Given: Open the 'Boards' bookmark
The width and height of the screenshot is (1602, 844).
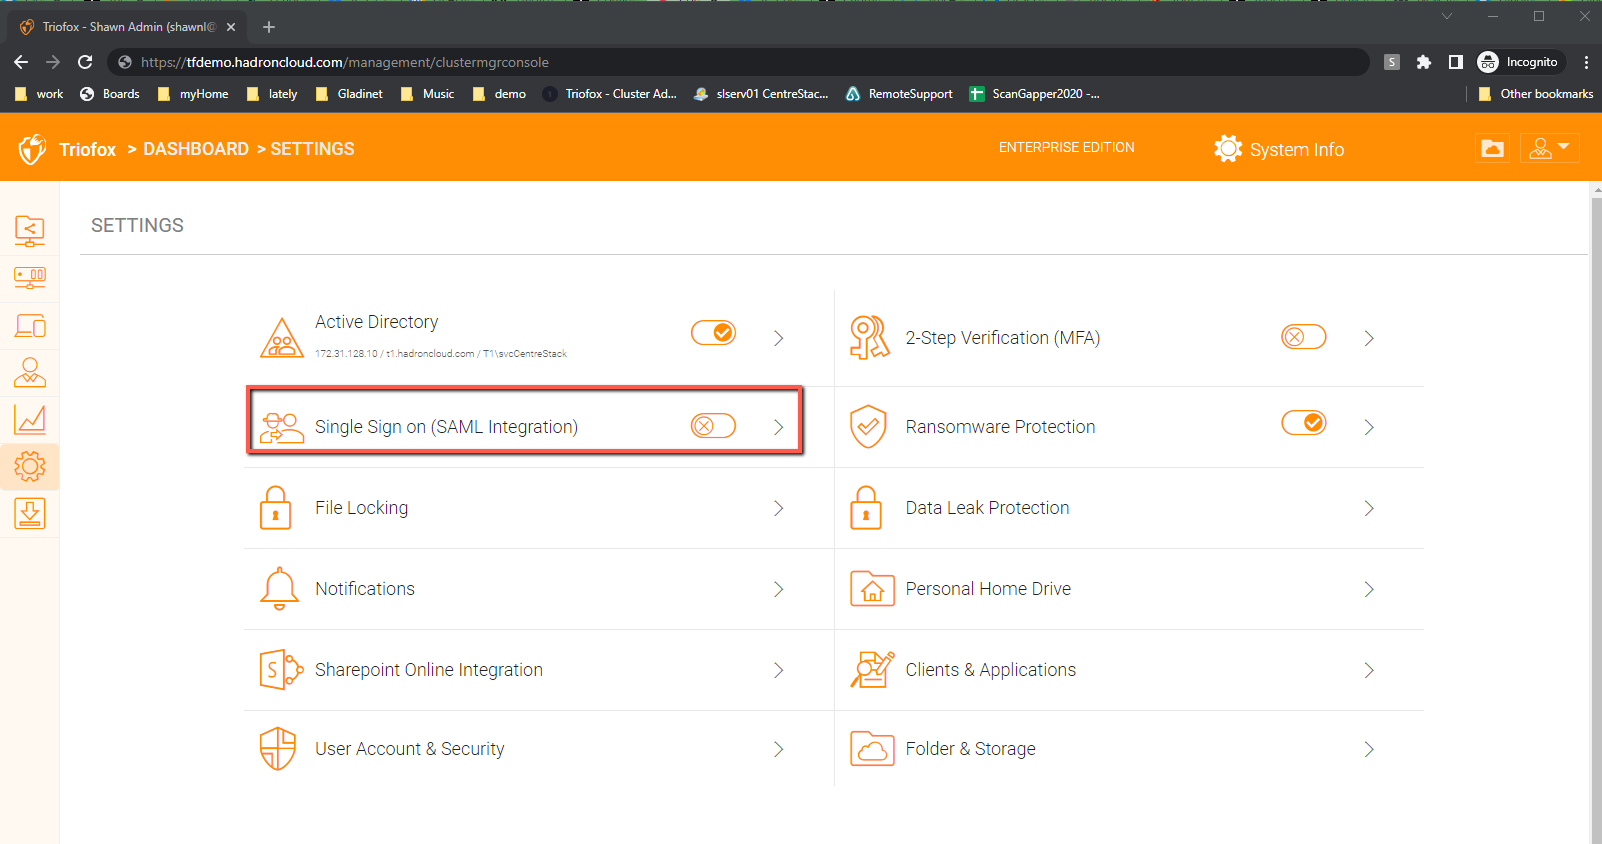Looking at the screenshot, I should [x=110, y=94].
